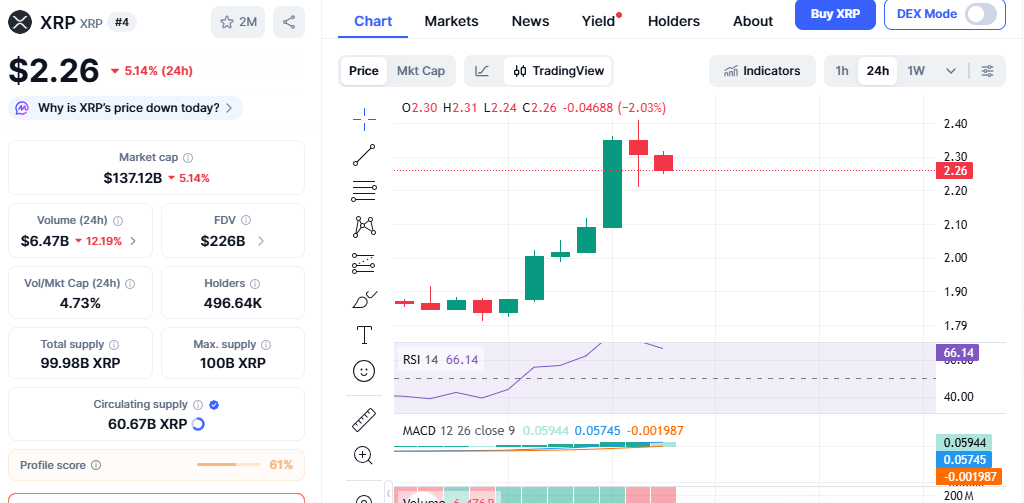1024x503 pixels.
Task: Click the Buy XRP button
Action: tap(835, 14)
